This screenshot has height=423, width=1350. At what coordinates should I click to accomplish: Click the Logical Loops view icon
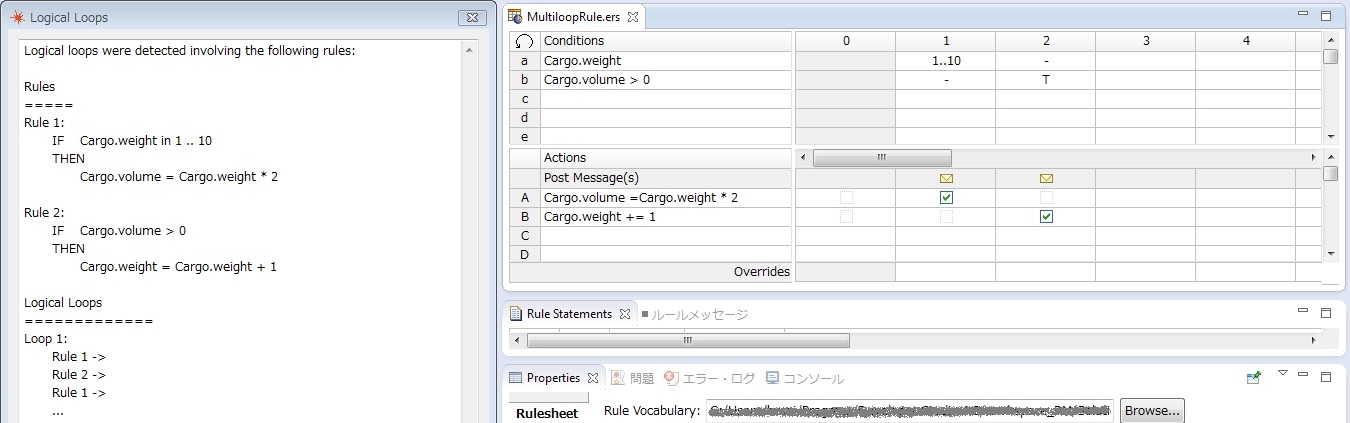click(x=17, y=18)
